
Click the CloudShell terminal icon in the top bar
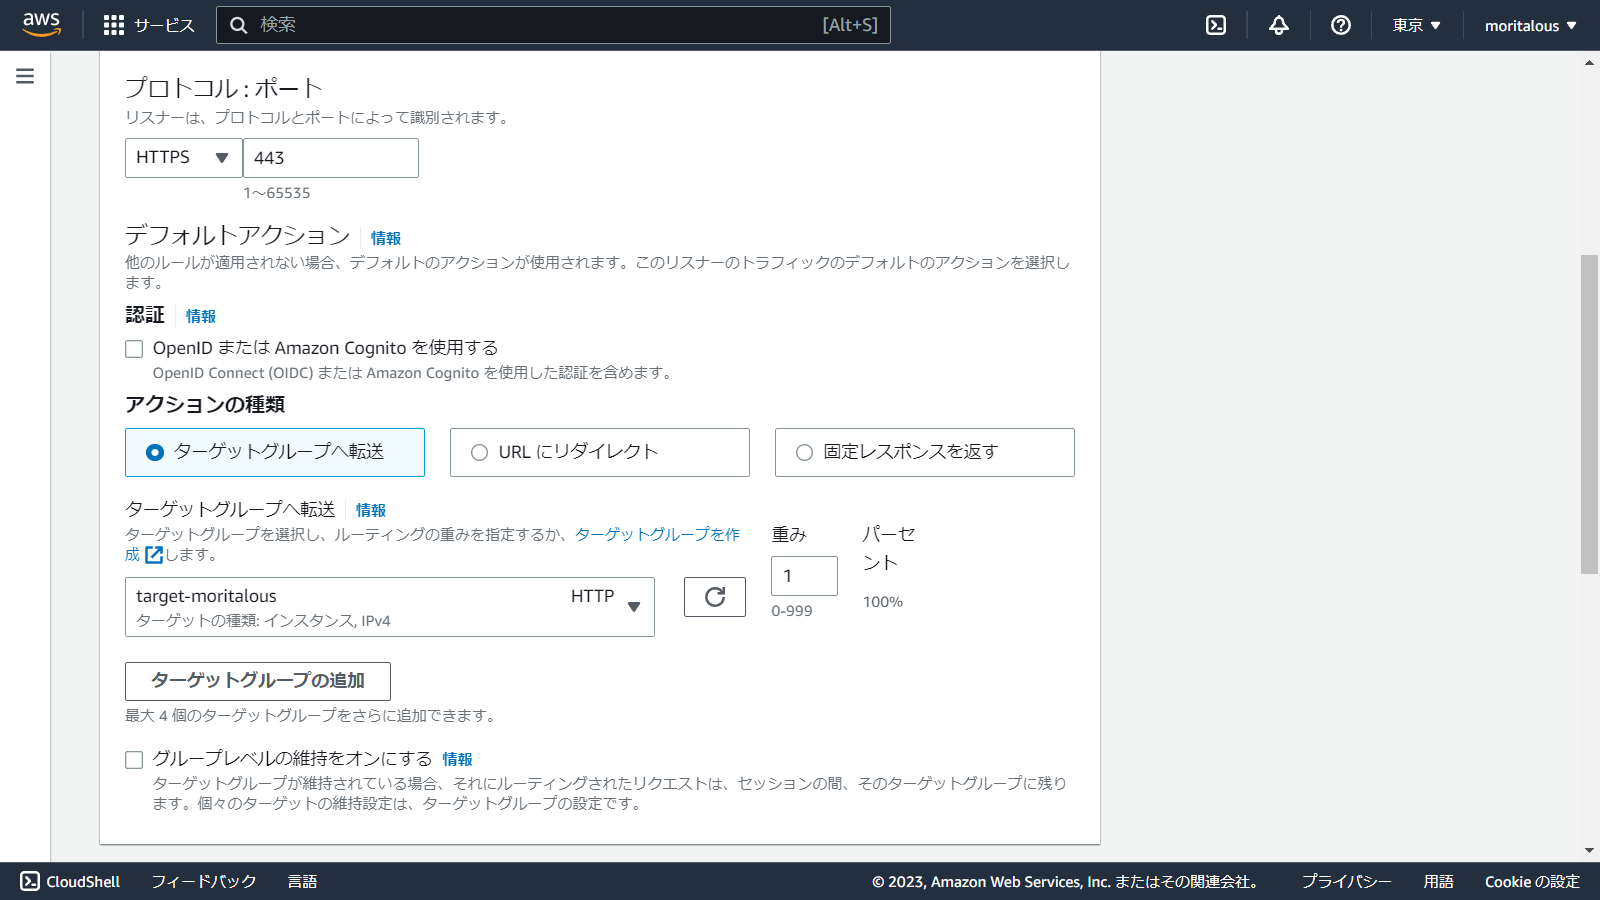1213,25
